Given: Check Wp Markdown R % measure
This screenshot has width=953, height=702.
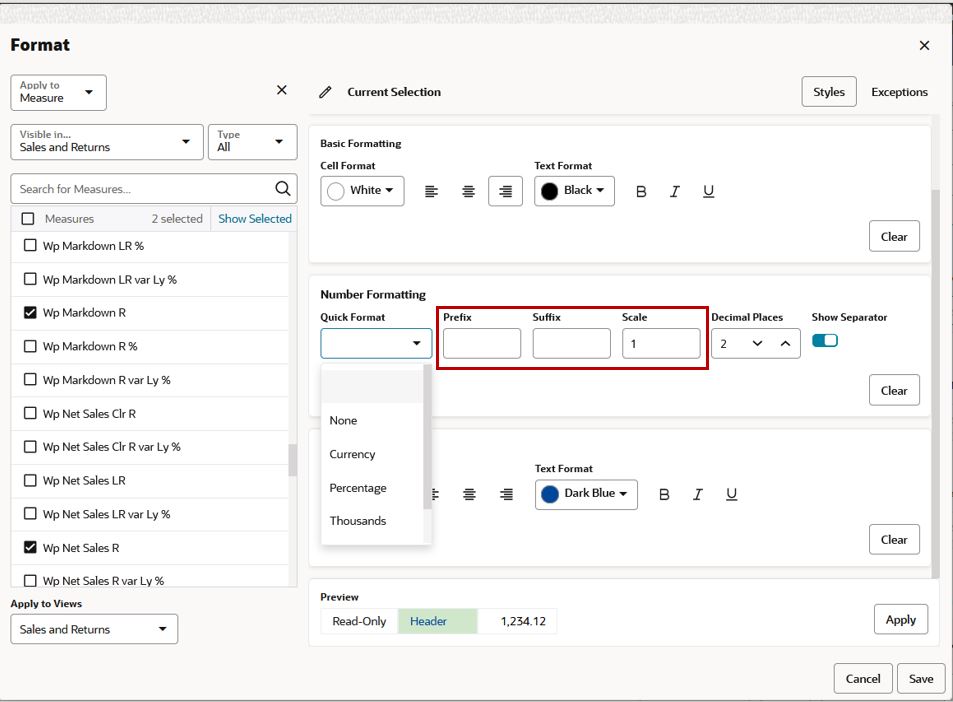Looking at the screenshot, I should [x=30, y=346].
